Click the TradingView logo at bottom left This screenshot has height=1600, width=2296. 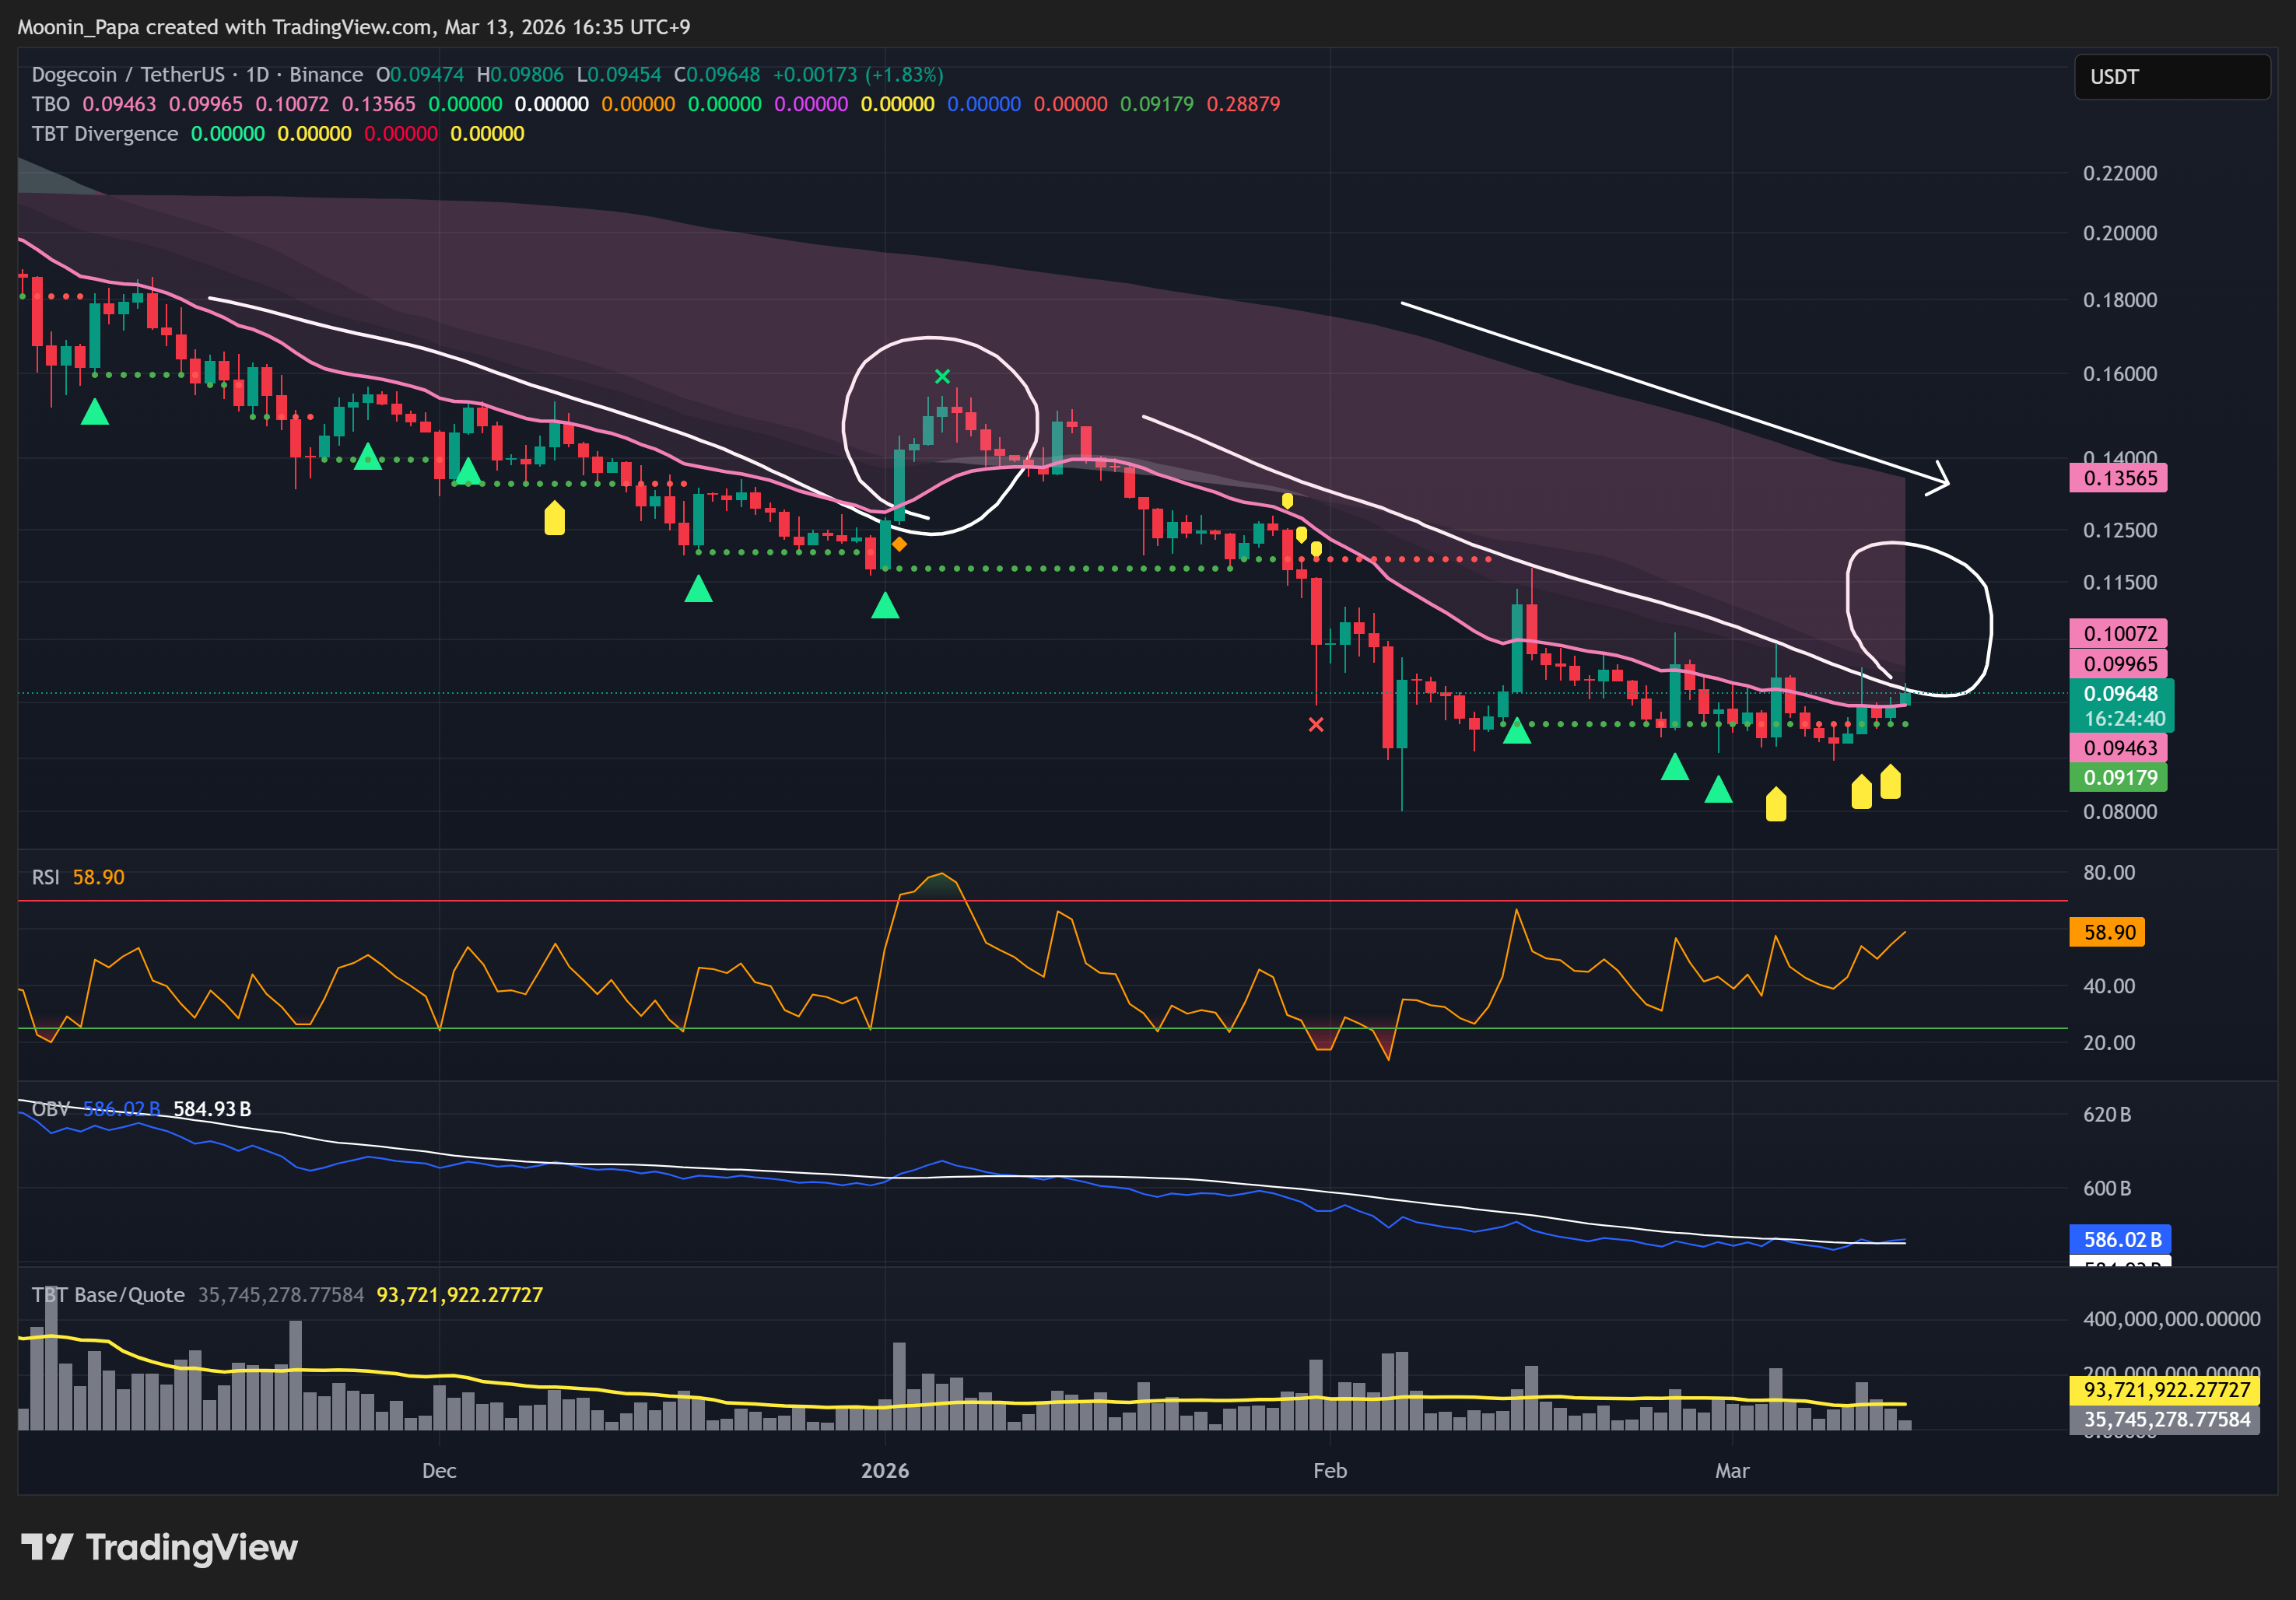pos(160,1547)
